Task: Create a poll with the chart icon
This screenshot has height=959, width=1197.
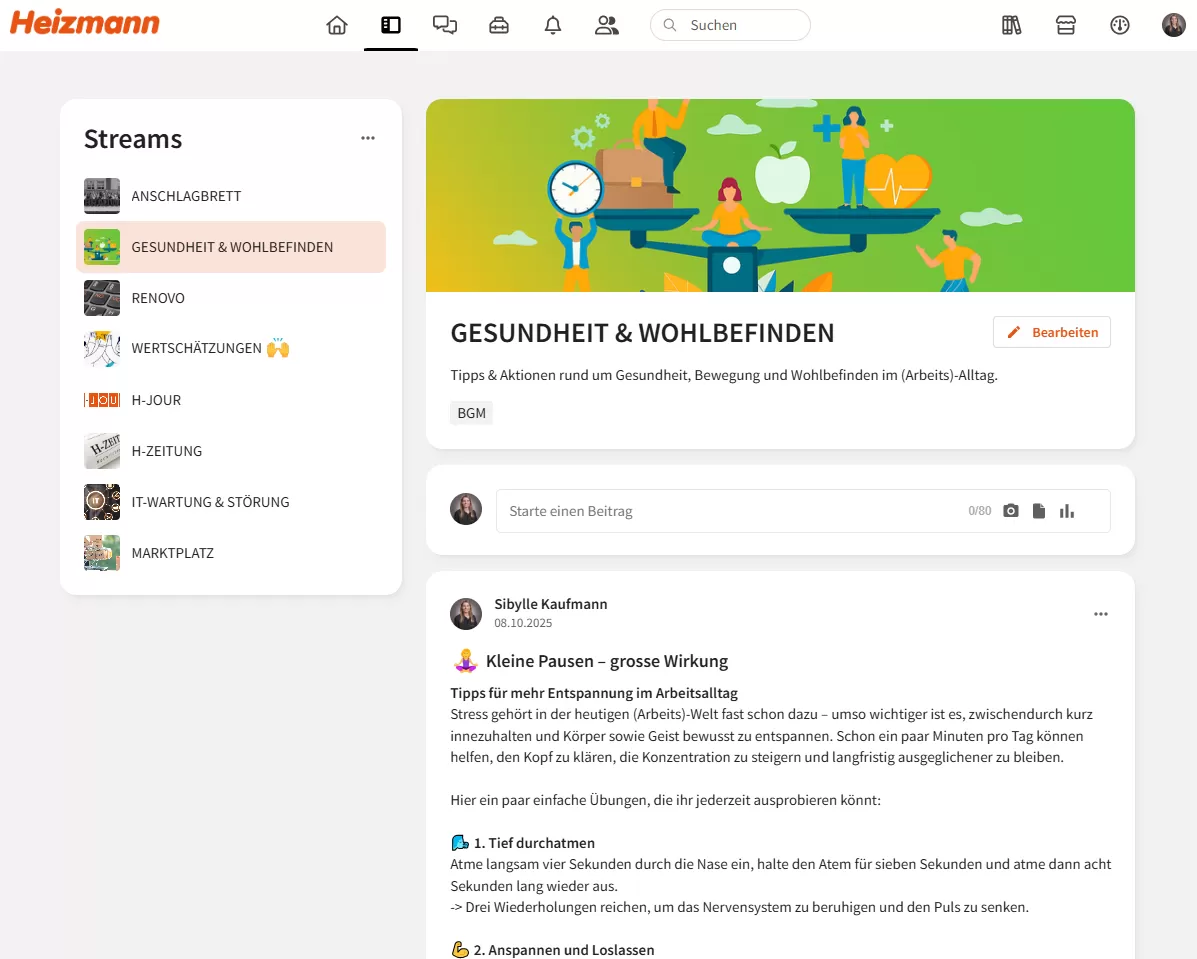Action: (1067, 511)
